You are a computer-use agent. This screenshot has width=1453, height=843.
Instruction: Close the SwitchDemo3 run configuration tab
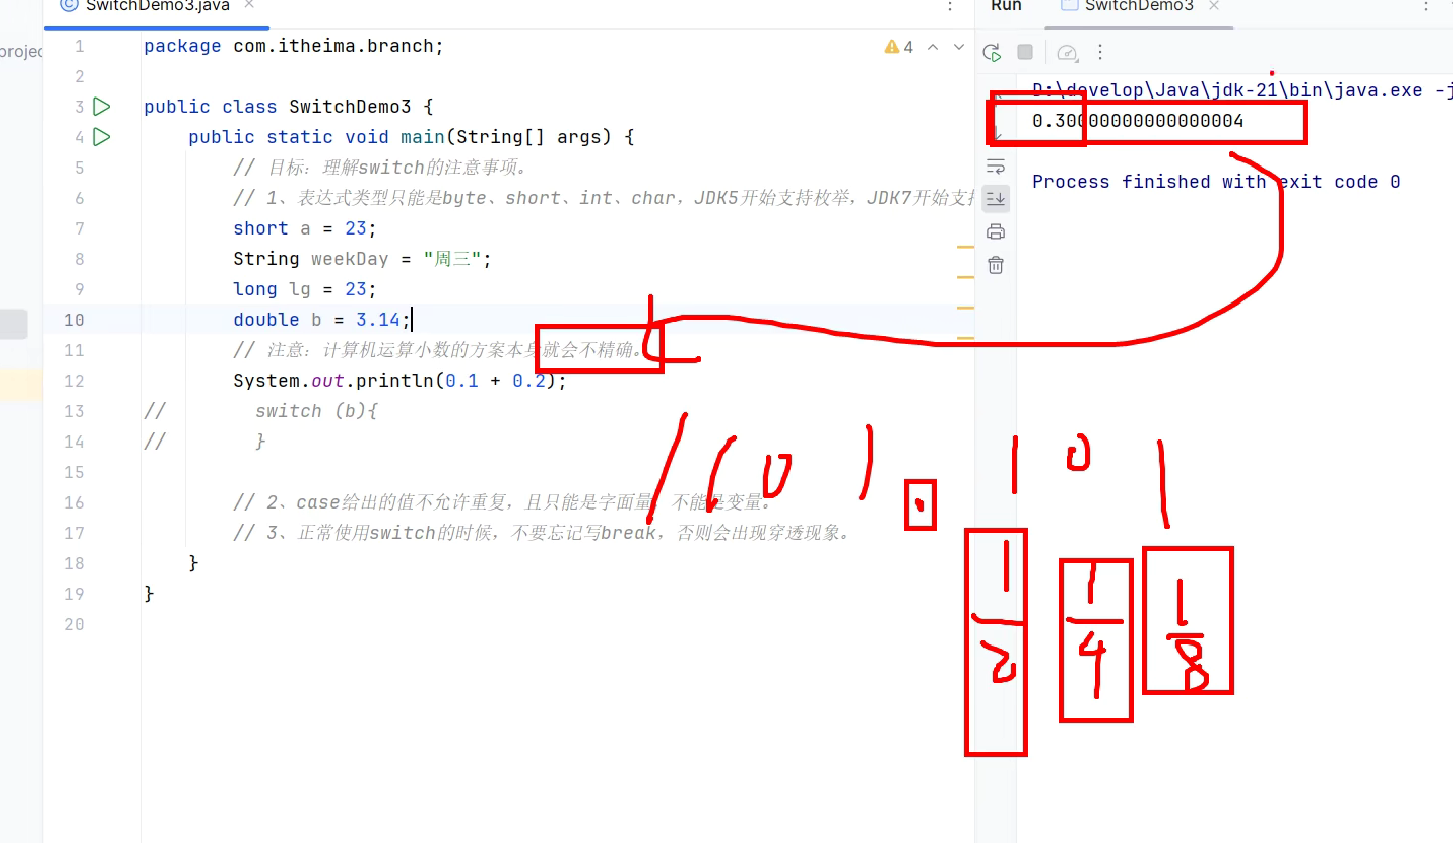1214,6
